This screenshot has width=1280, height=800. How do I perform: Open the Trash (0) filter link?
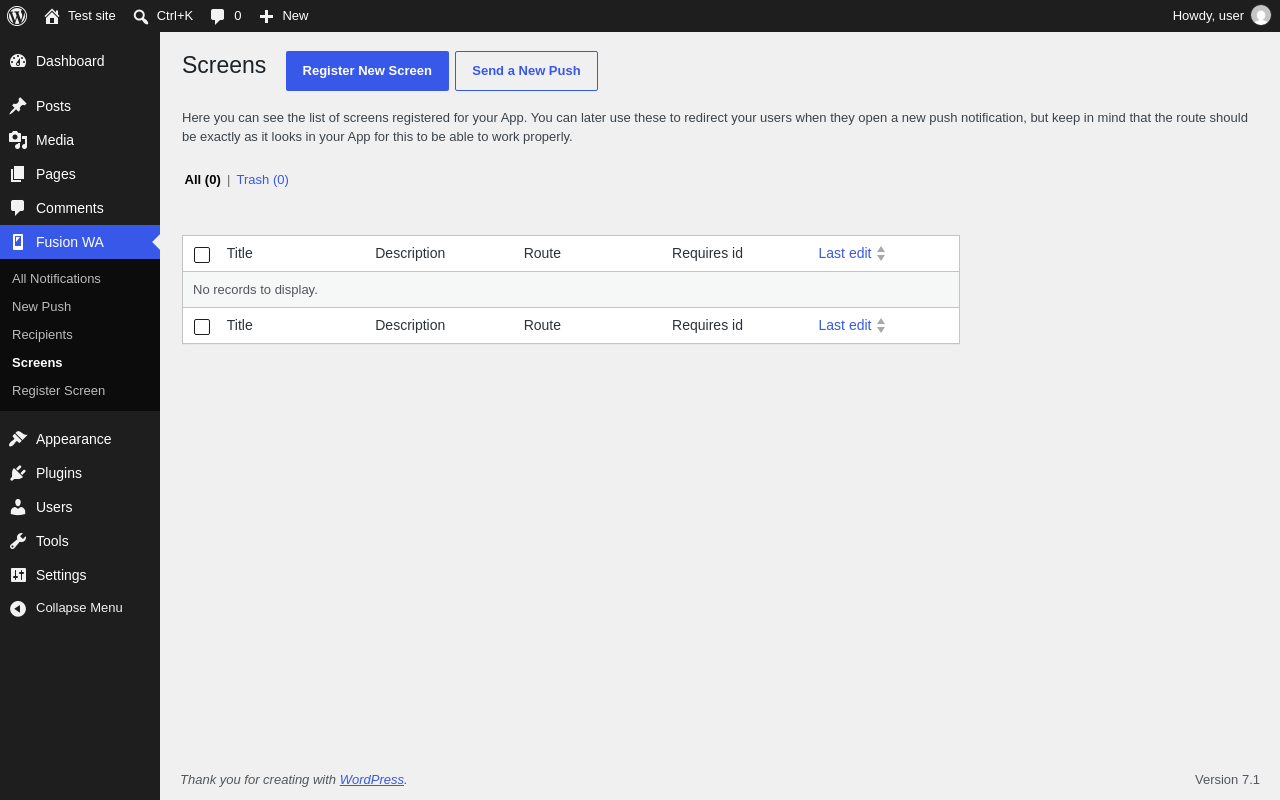point(262,180)
